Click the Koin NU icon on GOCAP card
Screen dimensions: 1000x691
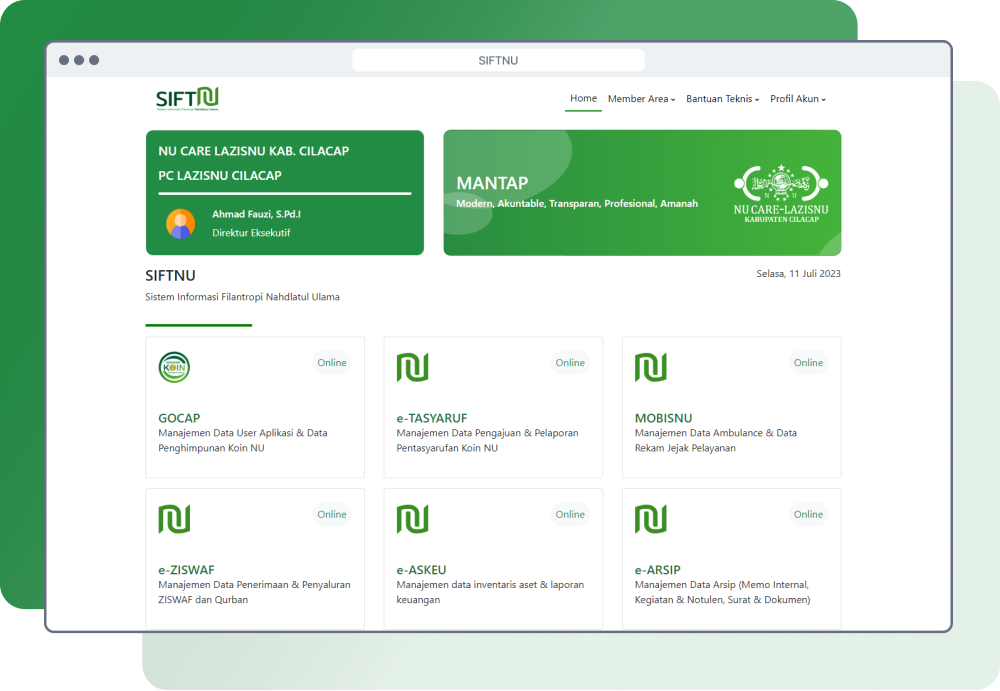point(175,367)
